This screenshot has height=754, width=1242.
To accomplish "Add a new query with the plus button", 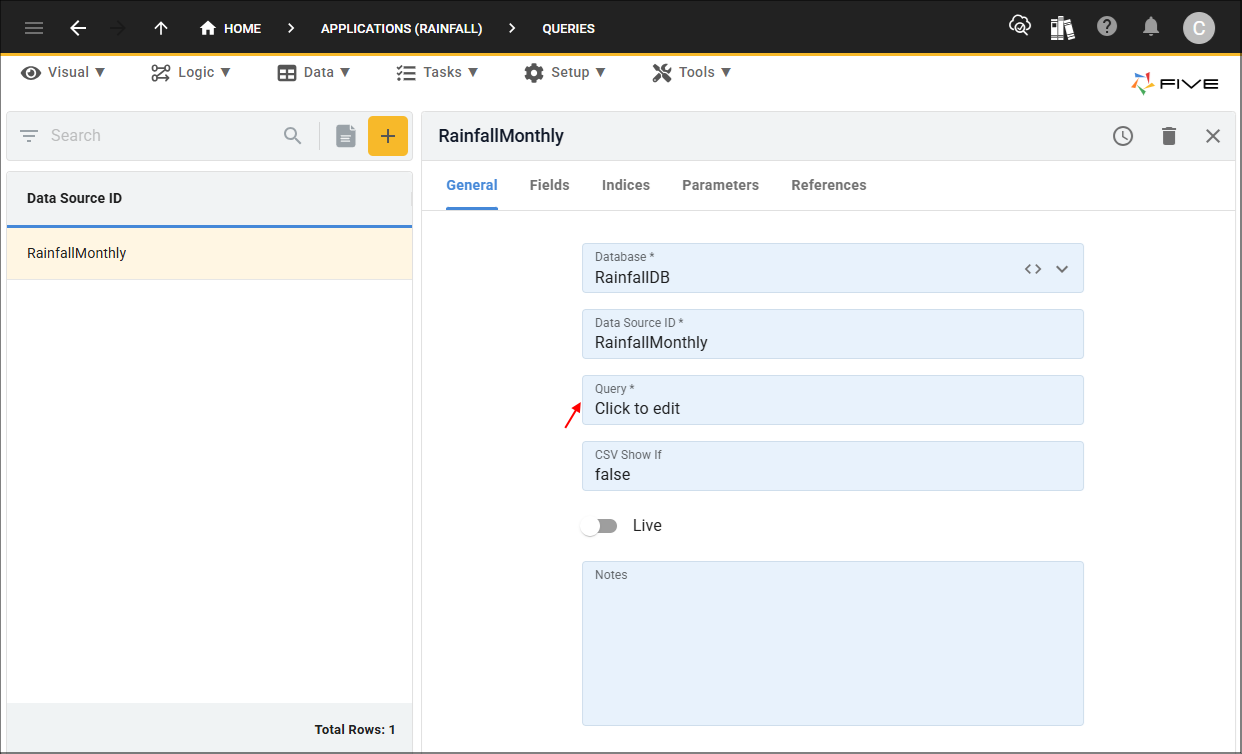I will point(388,135).
